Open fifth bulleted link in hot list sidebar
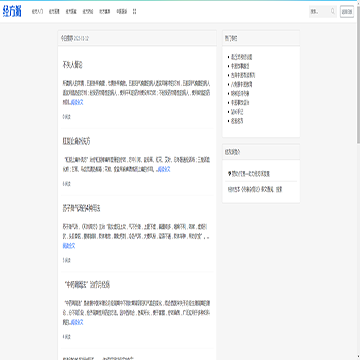 (x=240, y=94)
